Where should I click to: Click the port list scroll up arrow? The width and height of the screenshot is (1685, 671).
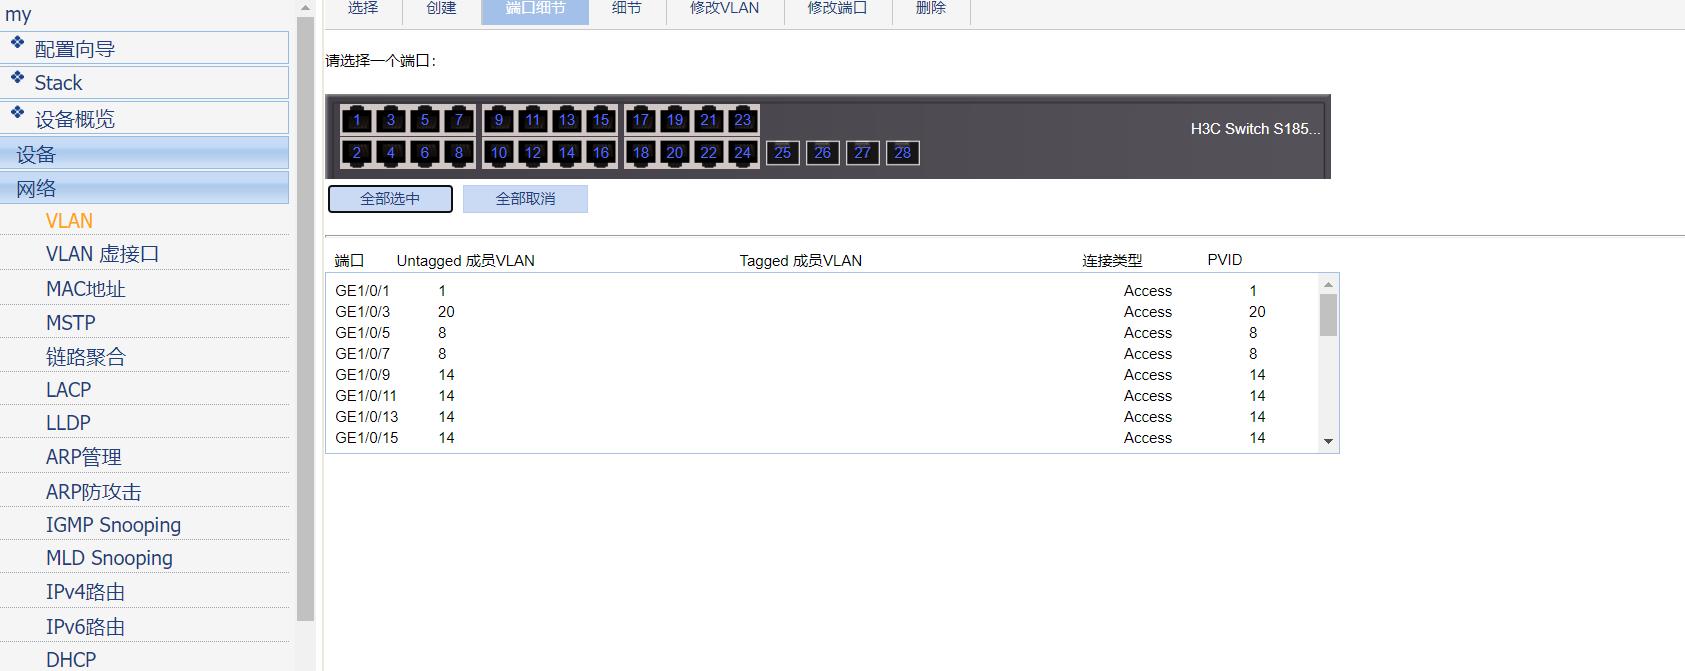[x=1328, y=285]
